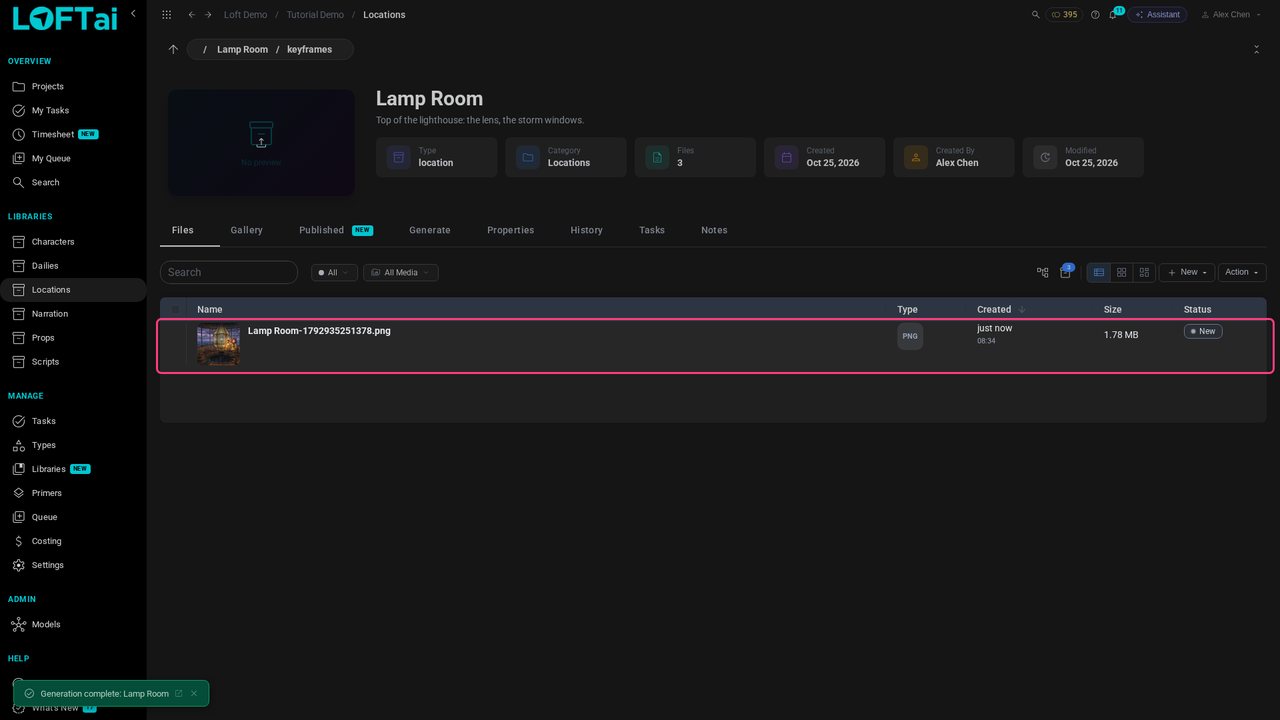Open the Action dropdown menu
This screenshot has height=720, width=1280.
[x=1242, y=272]
